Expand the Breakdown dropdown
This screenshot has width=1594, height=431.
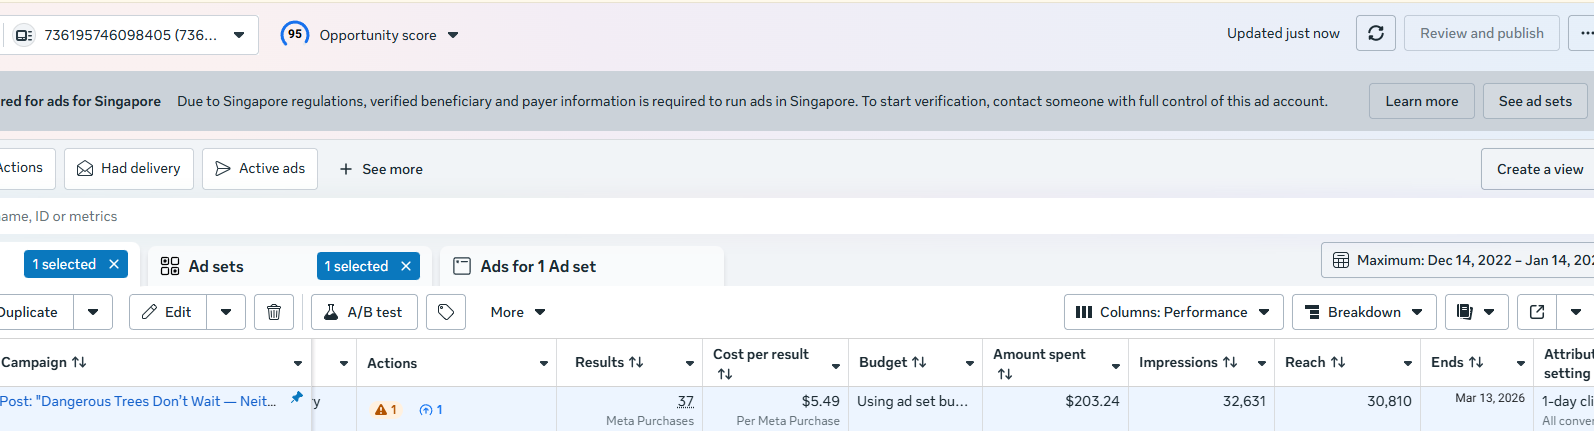tap(1364, 312)
